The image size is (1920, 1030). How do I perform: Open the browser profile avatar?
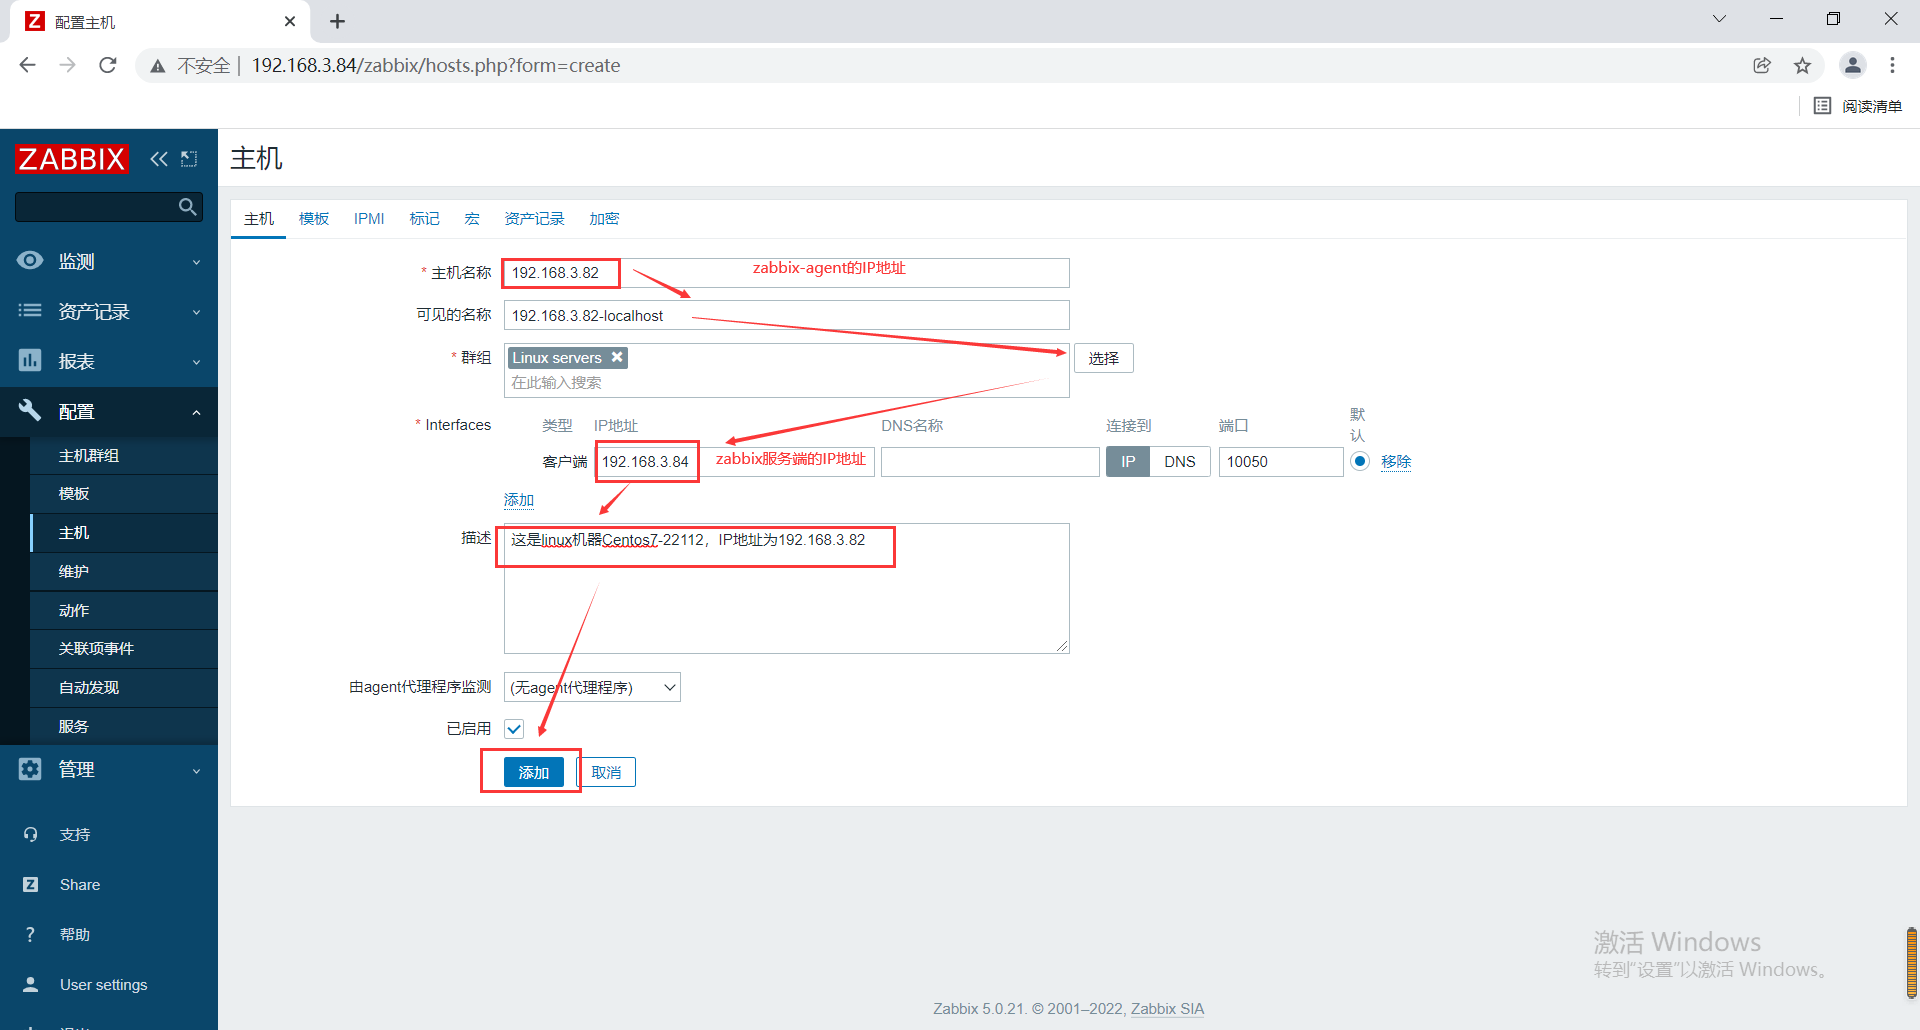[x=1852, y=65]
